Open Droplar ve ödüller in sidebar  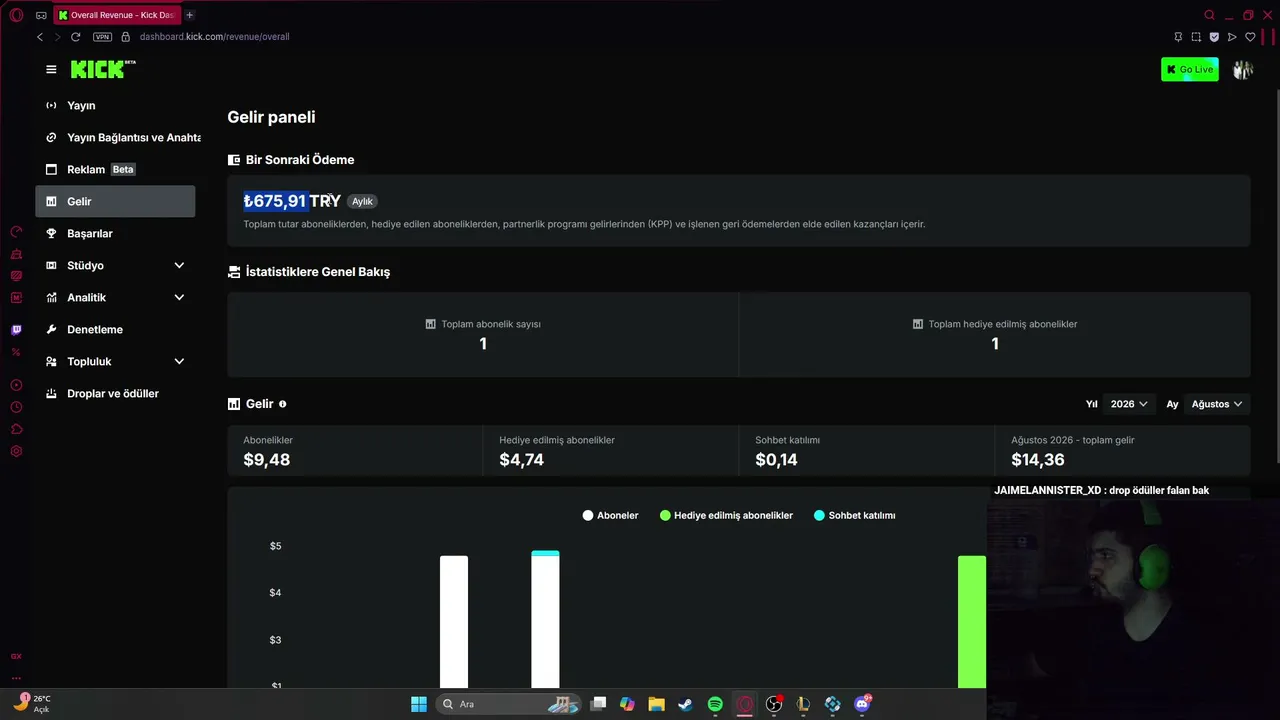(115, 393)
